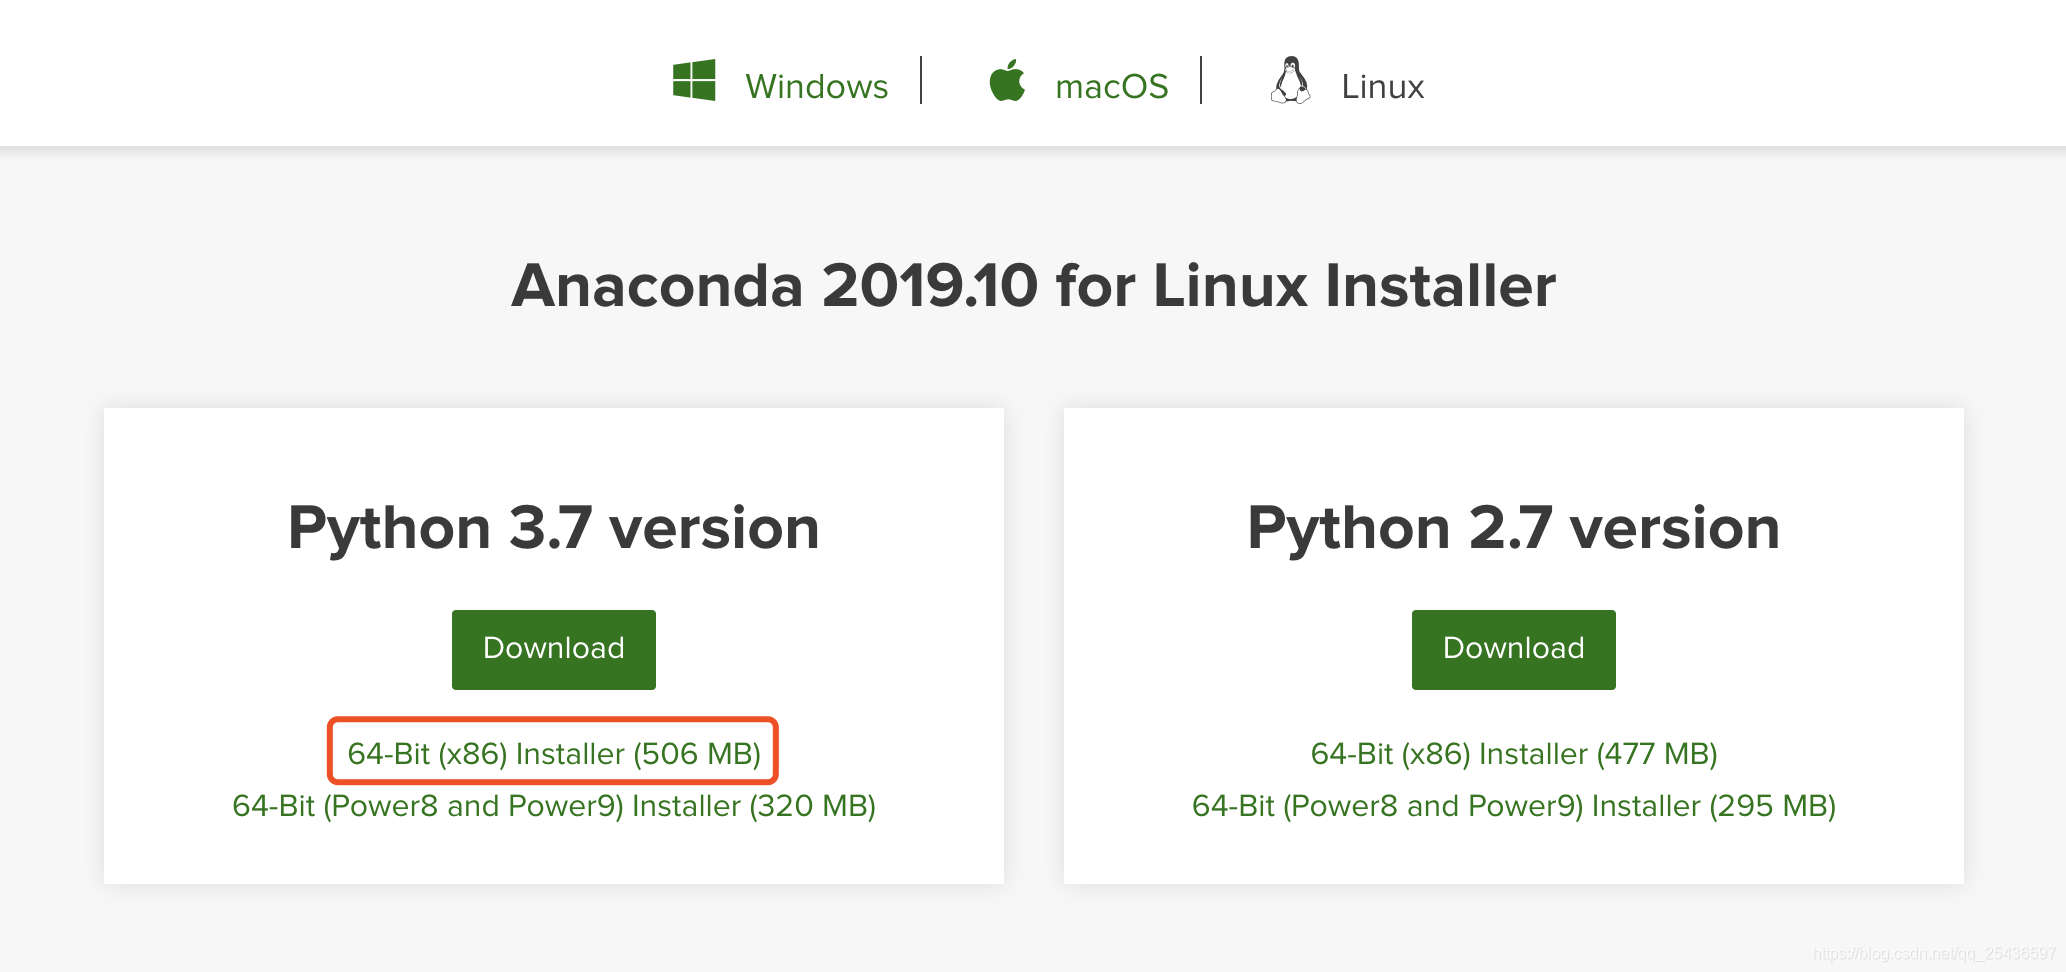Image resolution: width=2066 pixels, height=972 pixels.
Task: Open 64-Bit Power8 and Power9 Installer (320 MB)
Action: [554, 806]
